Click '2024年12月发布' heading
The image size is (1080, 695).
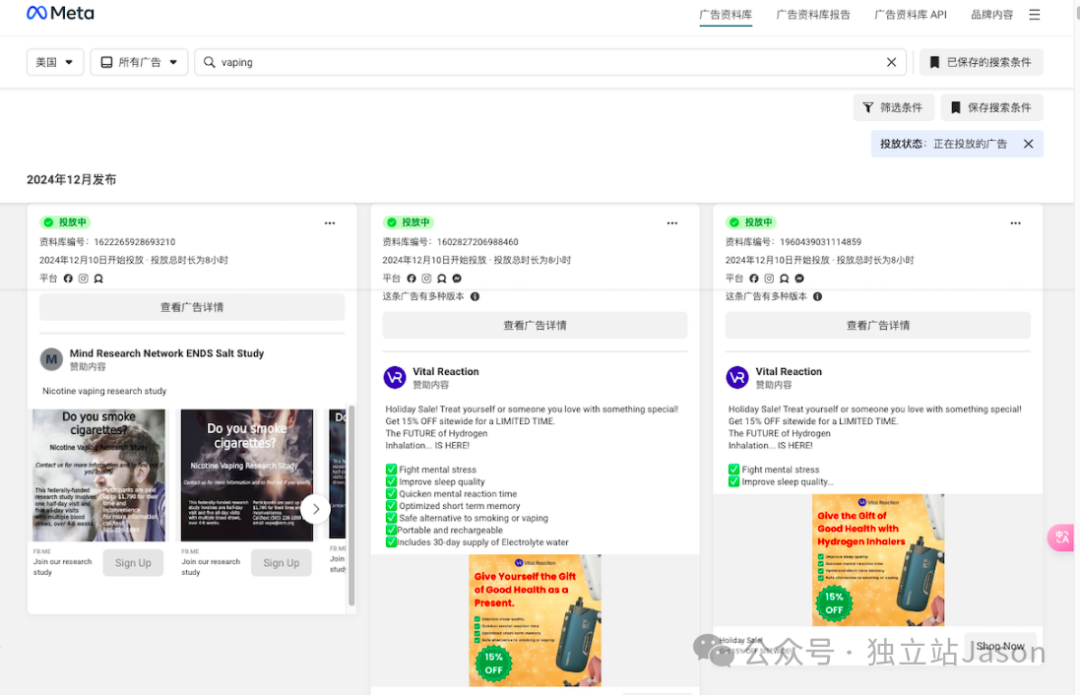71,180
